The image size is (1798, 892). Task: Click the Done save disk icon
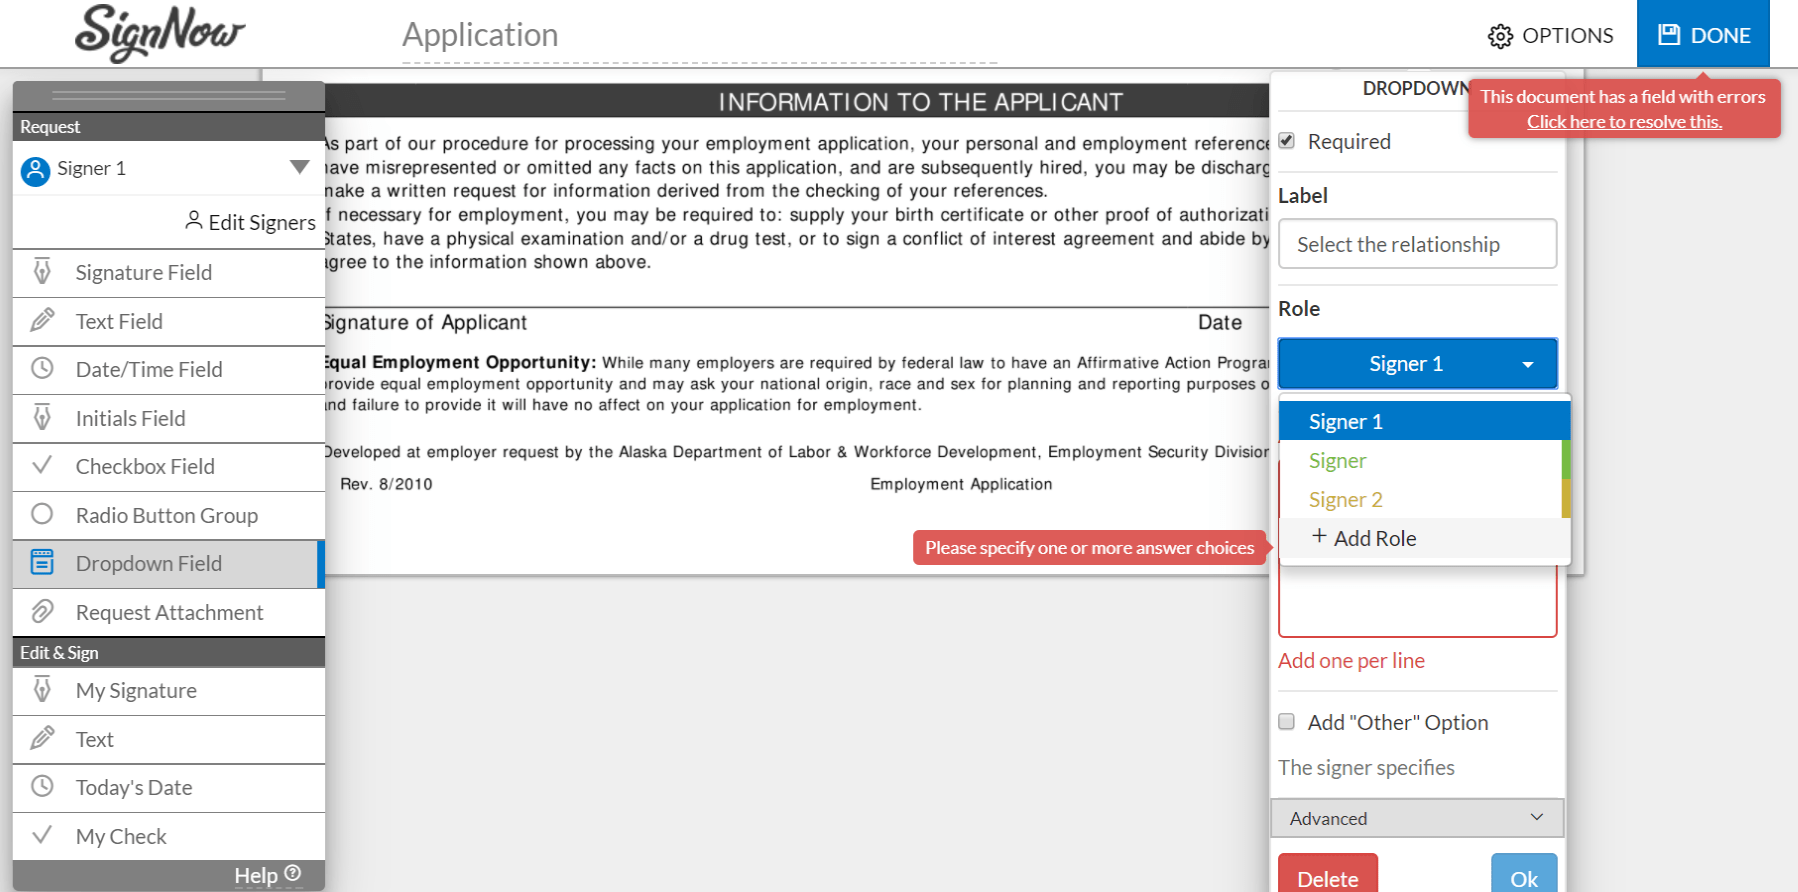coord(1669,35)
